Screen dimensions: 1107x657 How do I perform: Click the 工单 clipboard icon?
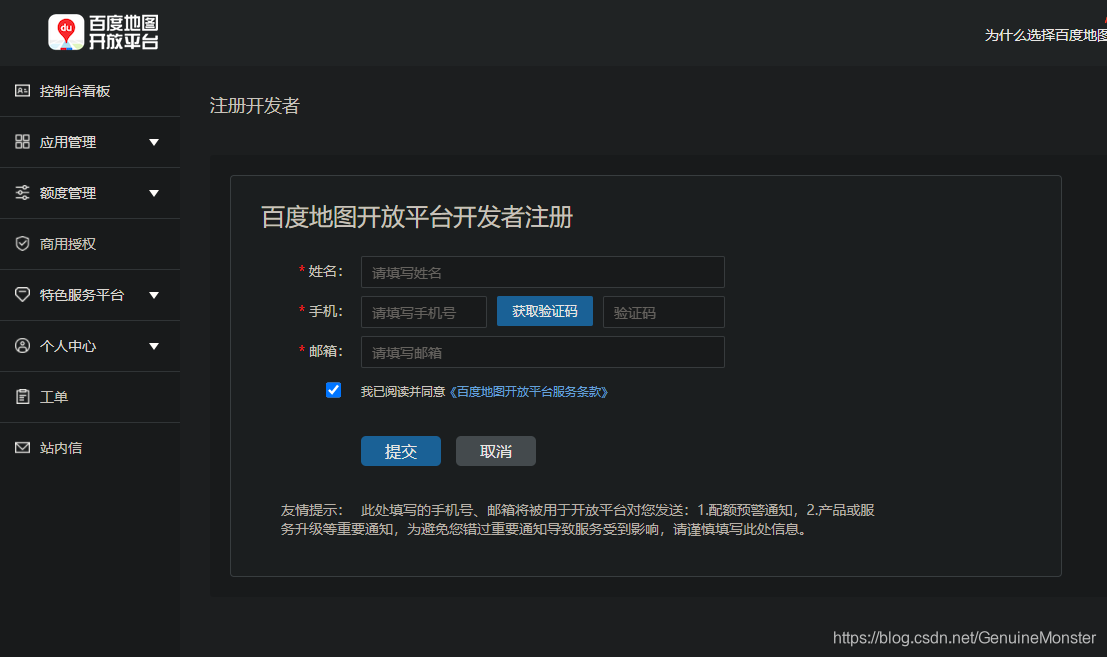tap(23, 397)
